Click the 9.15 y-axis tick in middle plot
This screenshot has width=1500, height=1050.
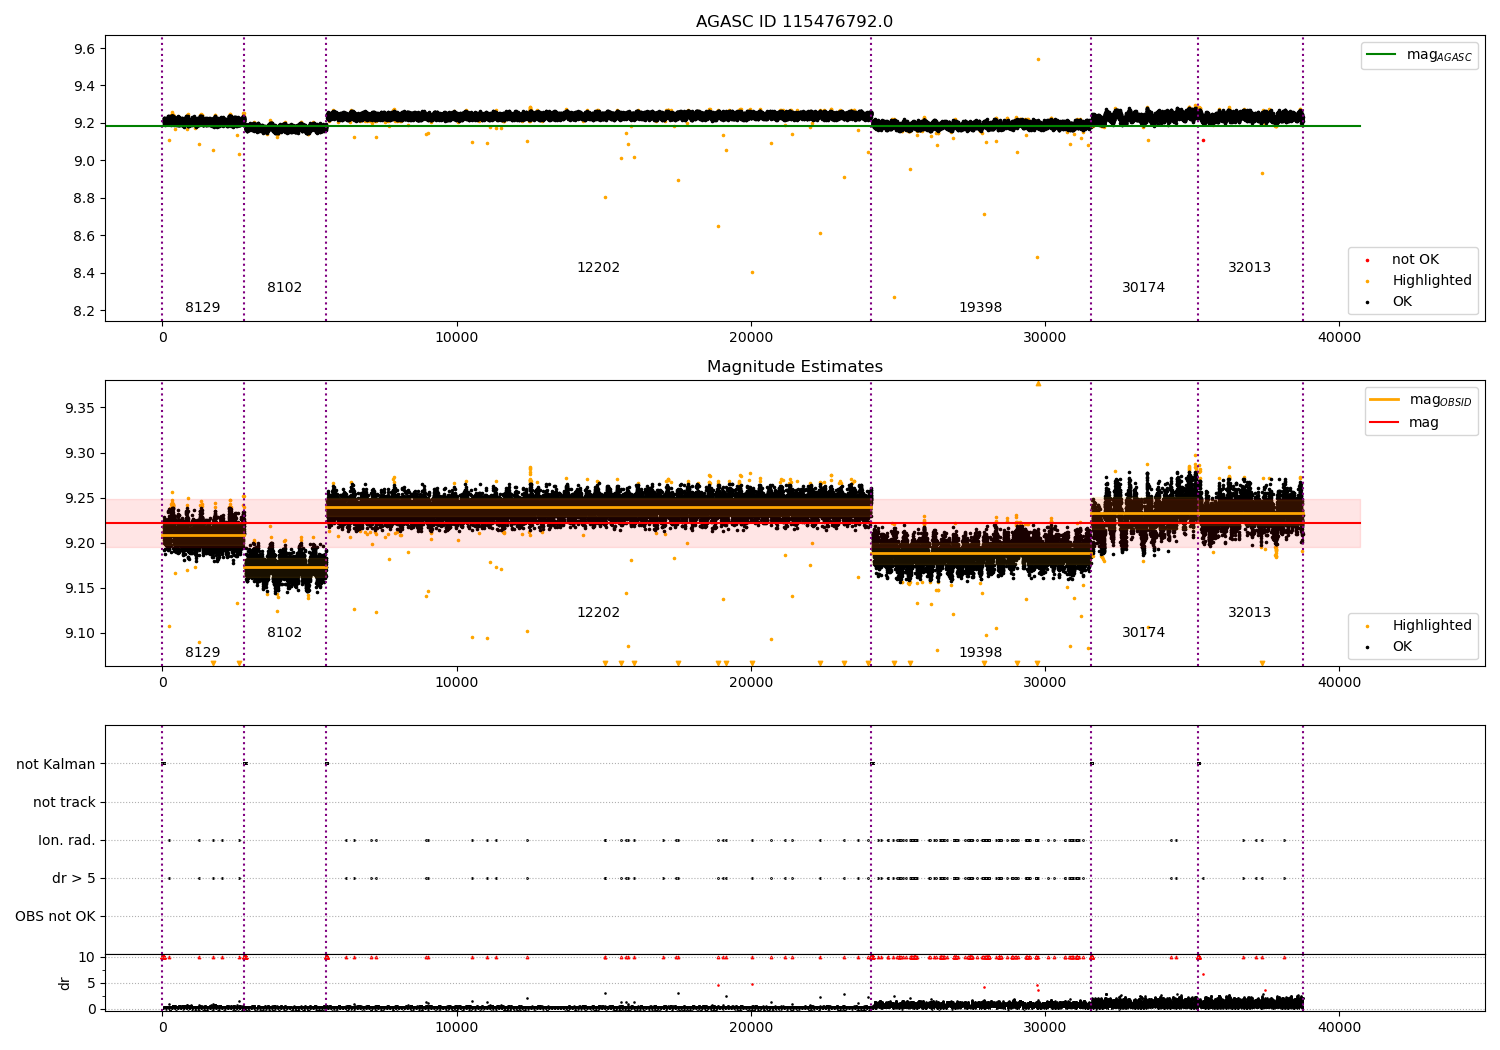(x=81, y=588)
